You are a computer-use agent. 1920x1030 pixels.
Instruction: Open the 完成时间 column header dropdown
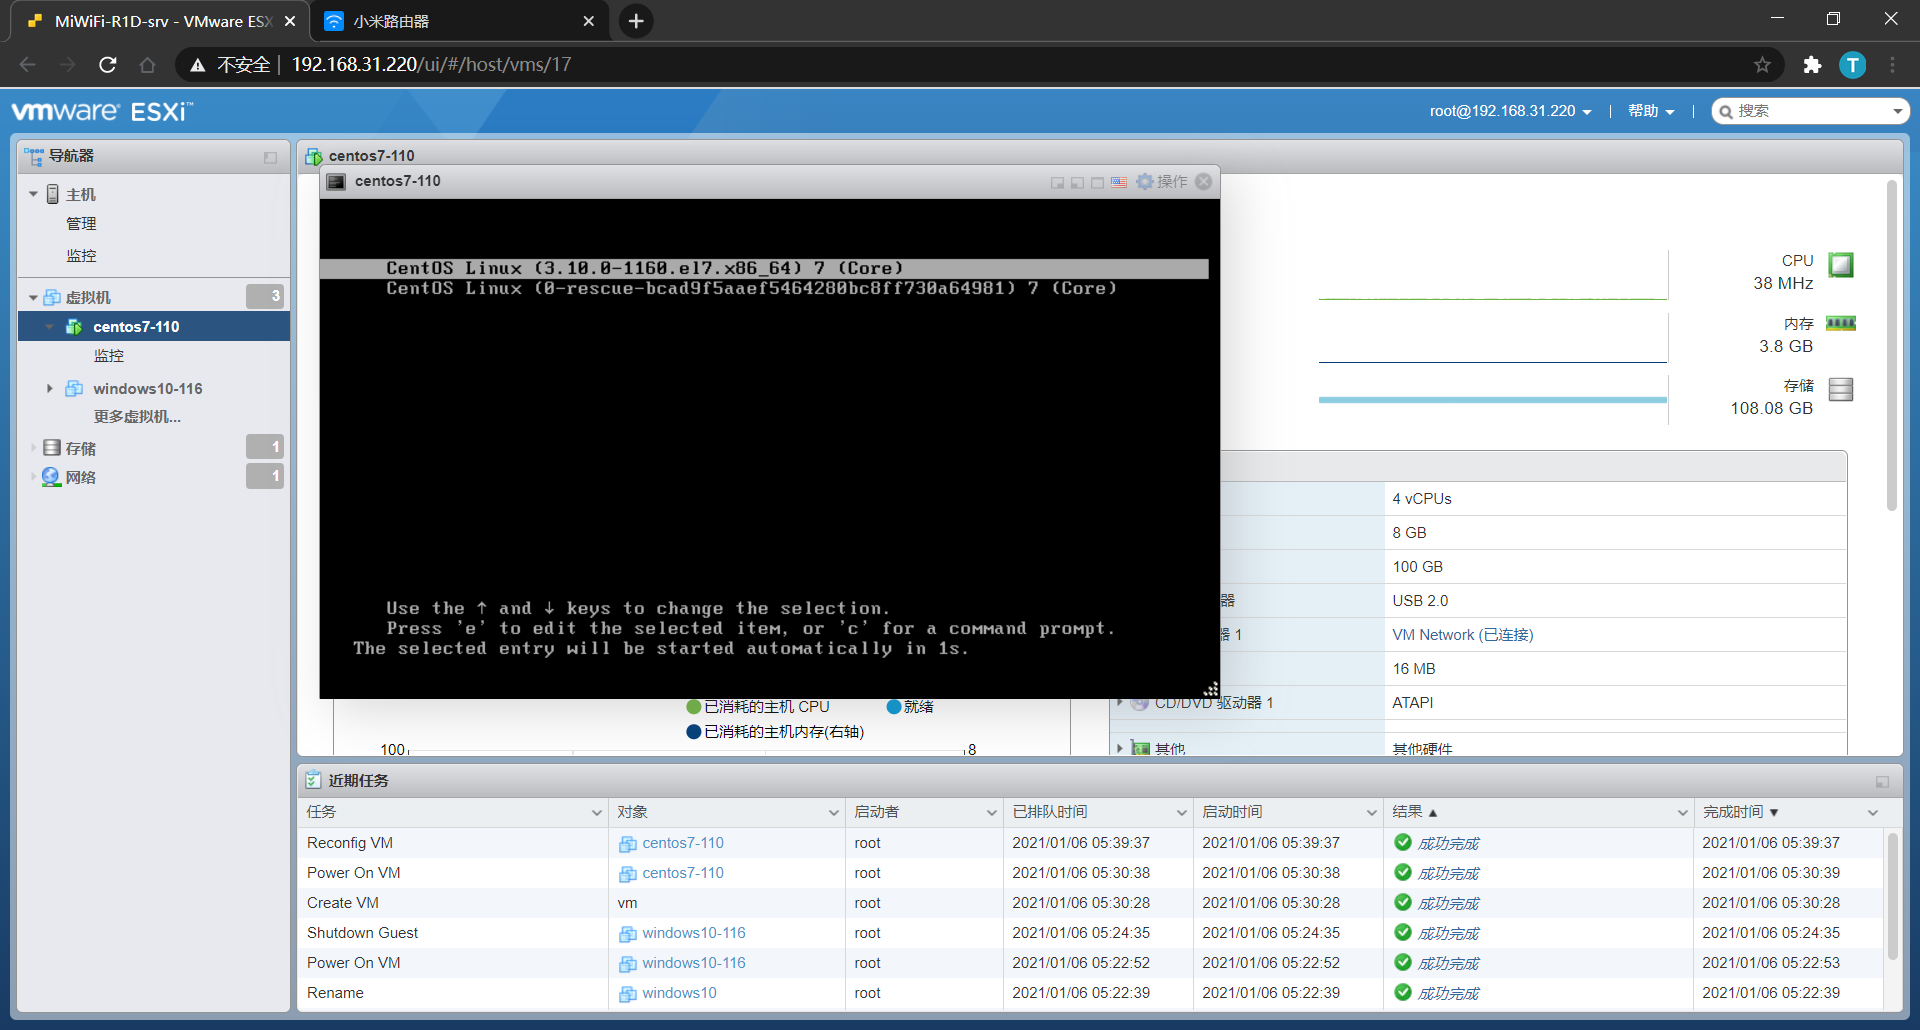(1873, 812)
